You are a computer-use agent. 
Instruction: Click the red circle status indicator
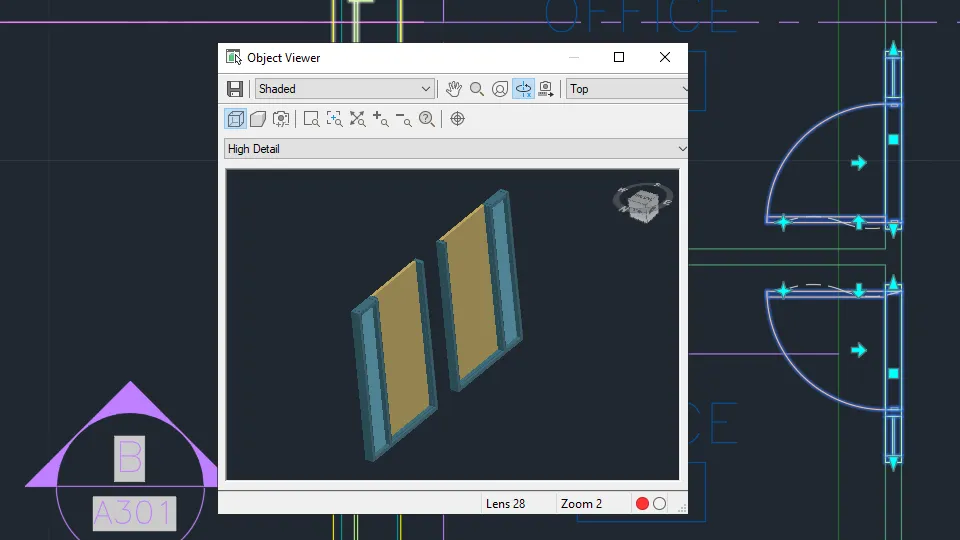(642, 503)
